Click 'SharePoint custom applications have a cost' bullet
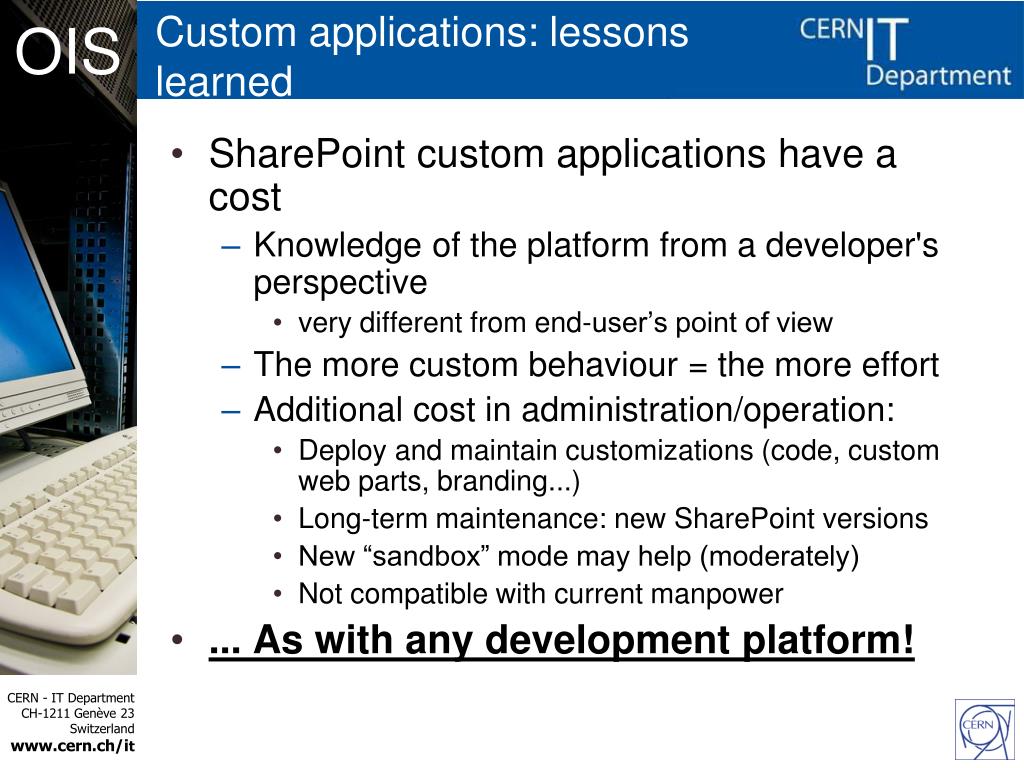This screenshot has width=1024, height=768. 552,175
